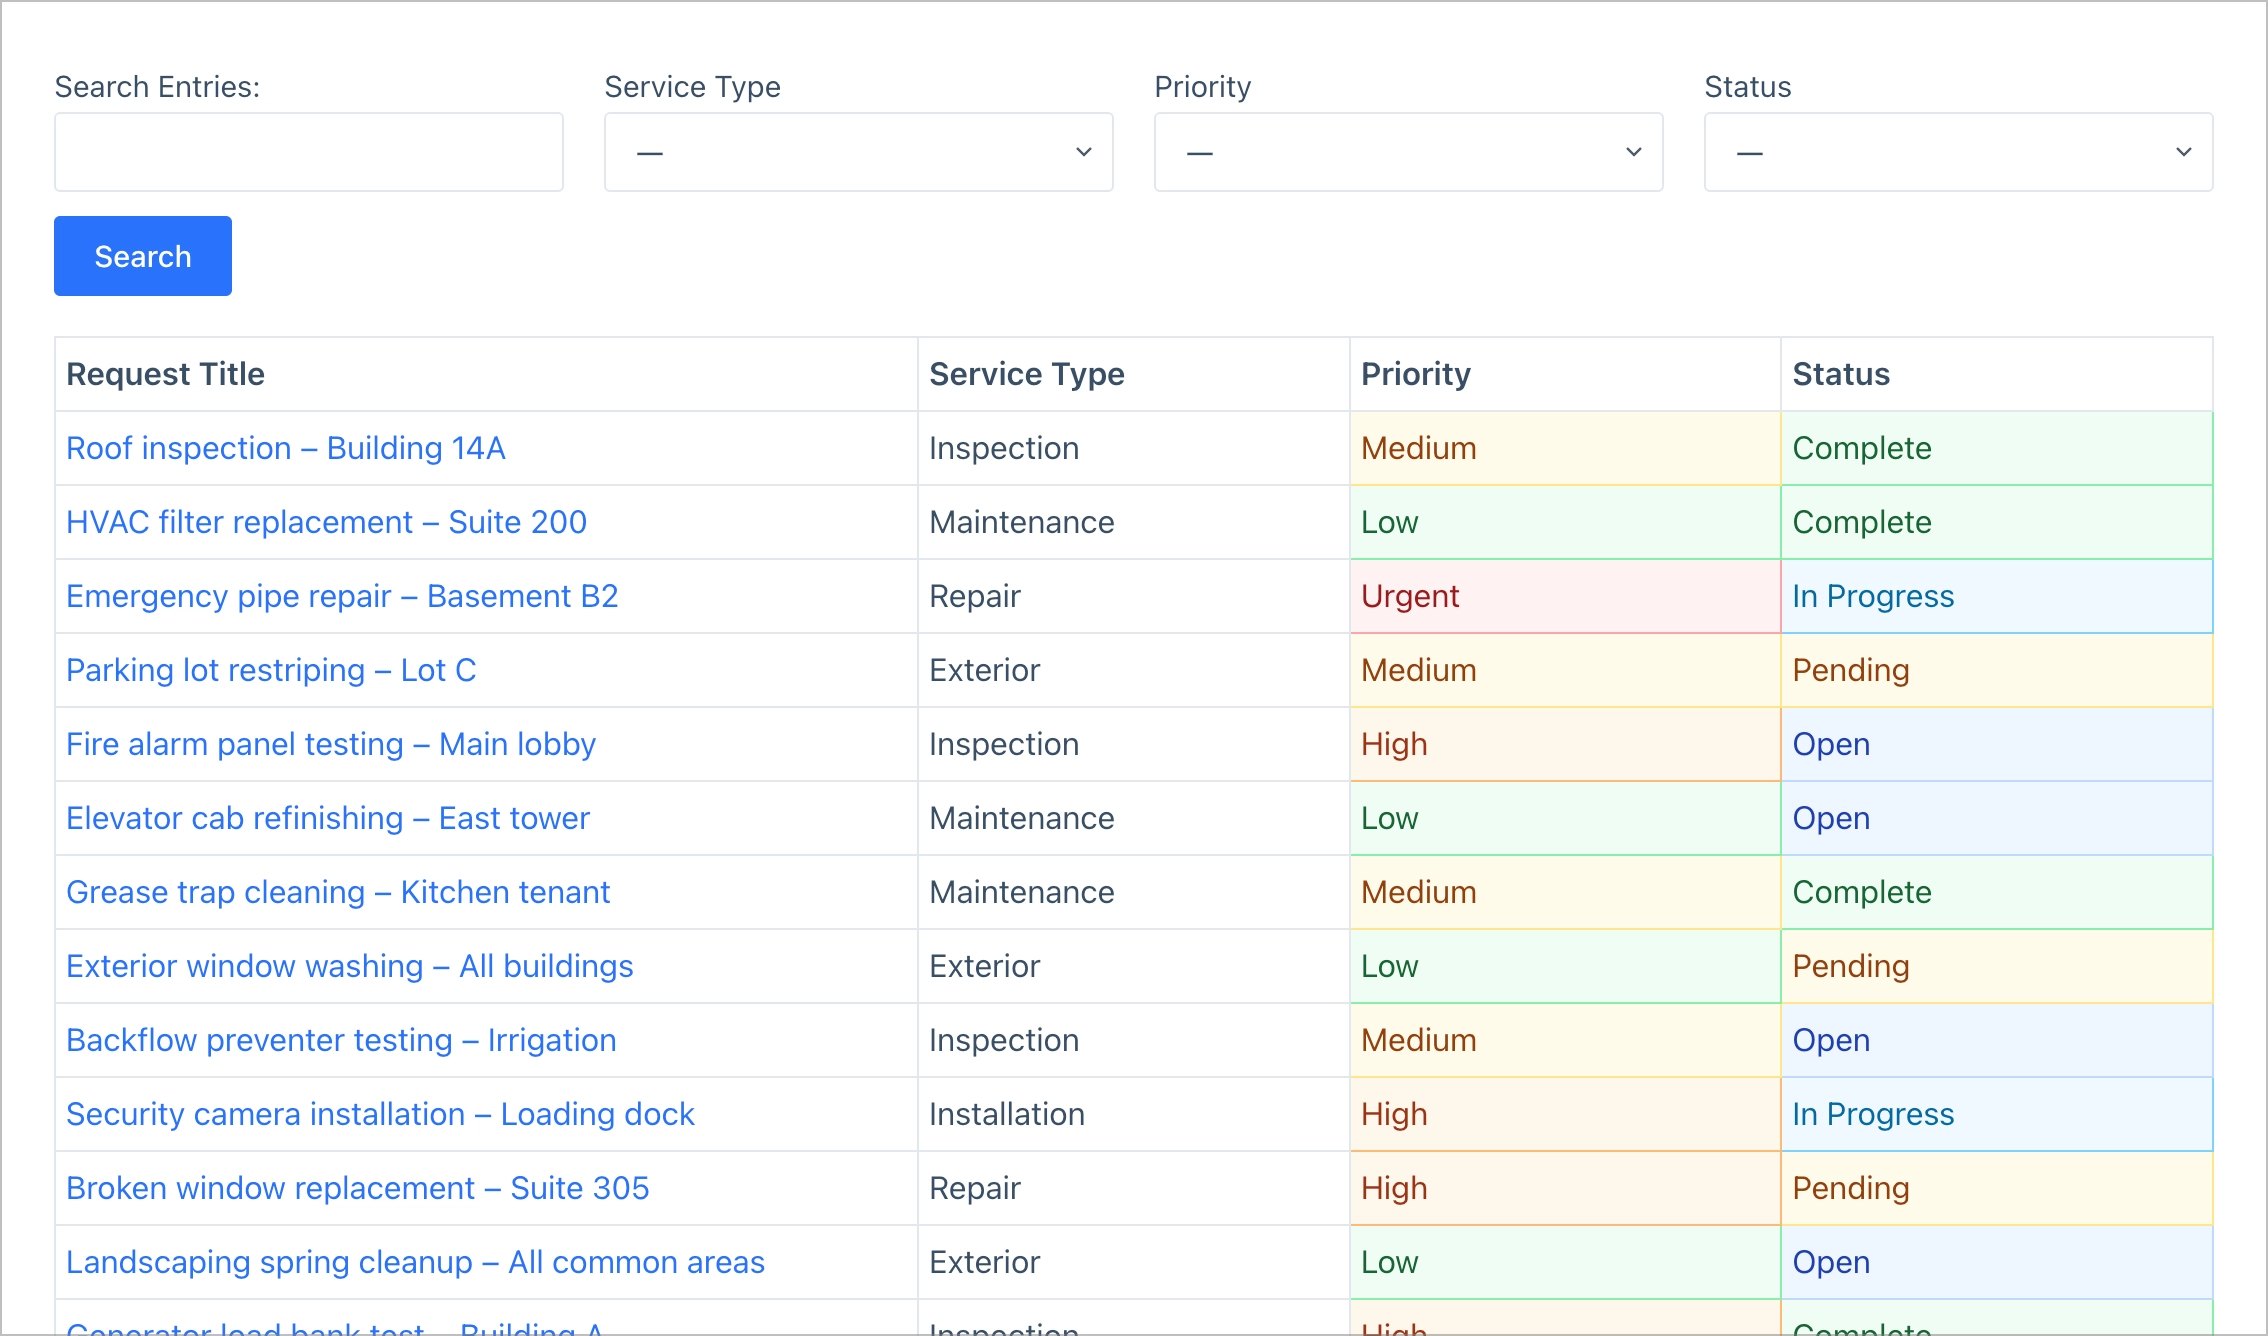Open Fire alarm panel testing – Main lobby
This screenshot has width=2268, height=1336.
click(x=330, y=744)
